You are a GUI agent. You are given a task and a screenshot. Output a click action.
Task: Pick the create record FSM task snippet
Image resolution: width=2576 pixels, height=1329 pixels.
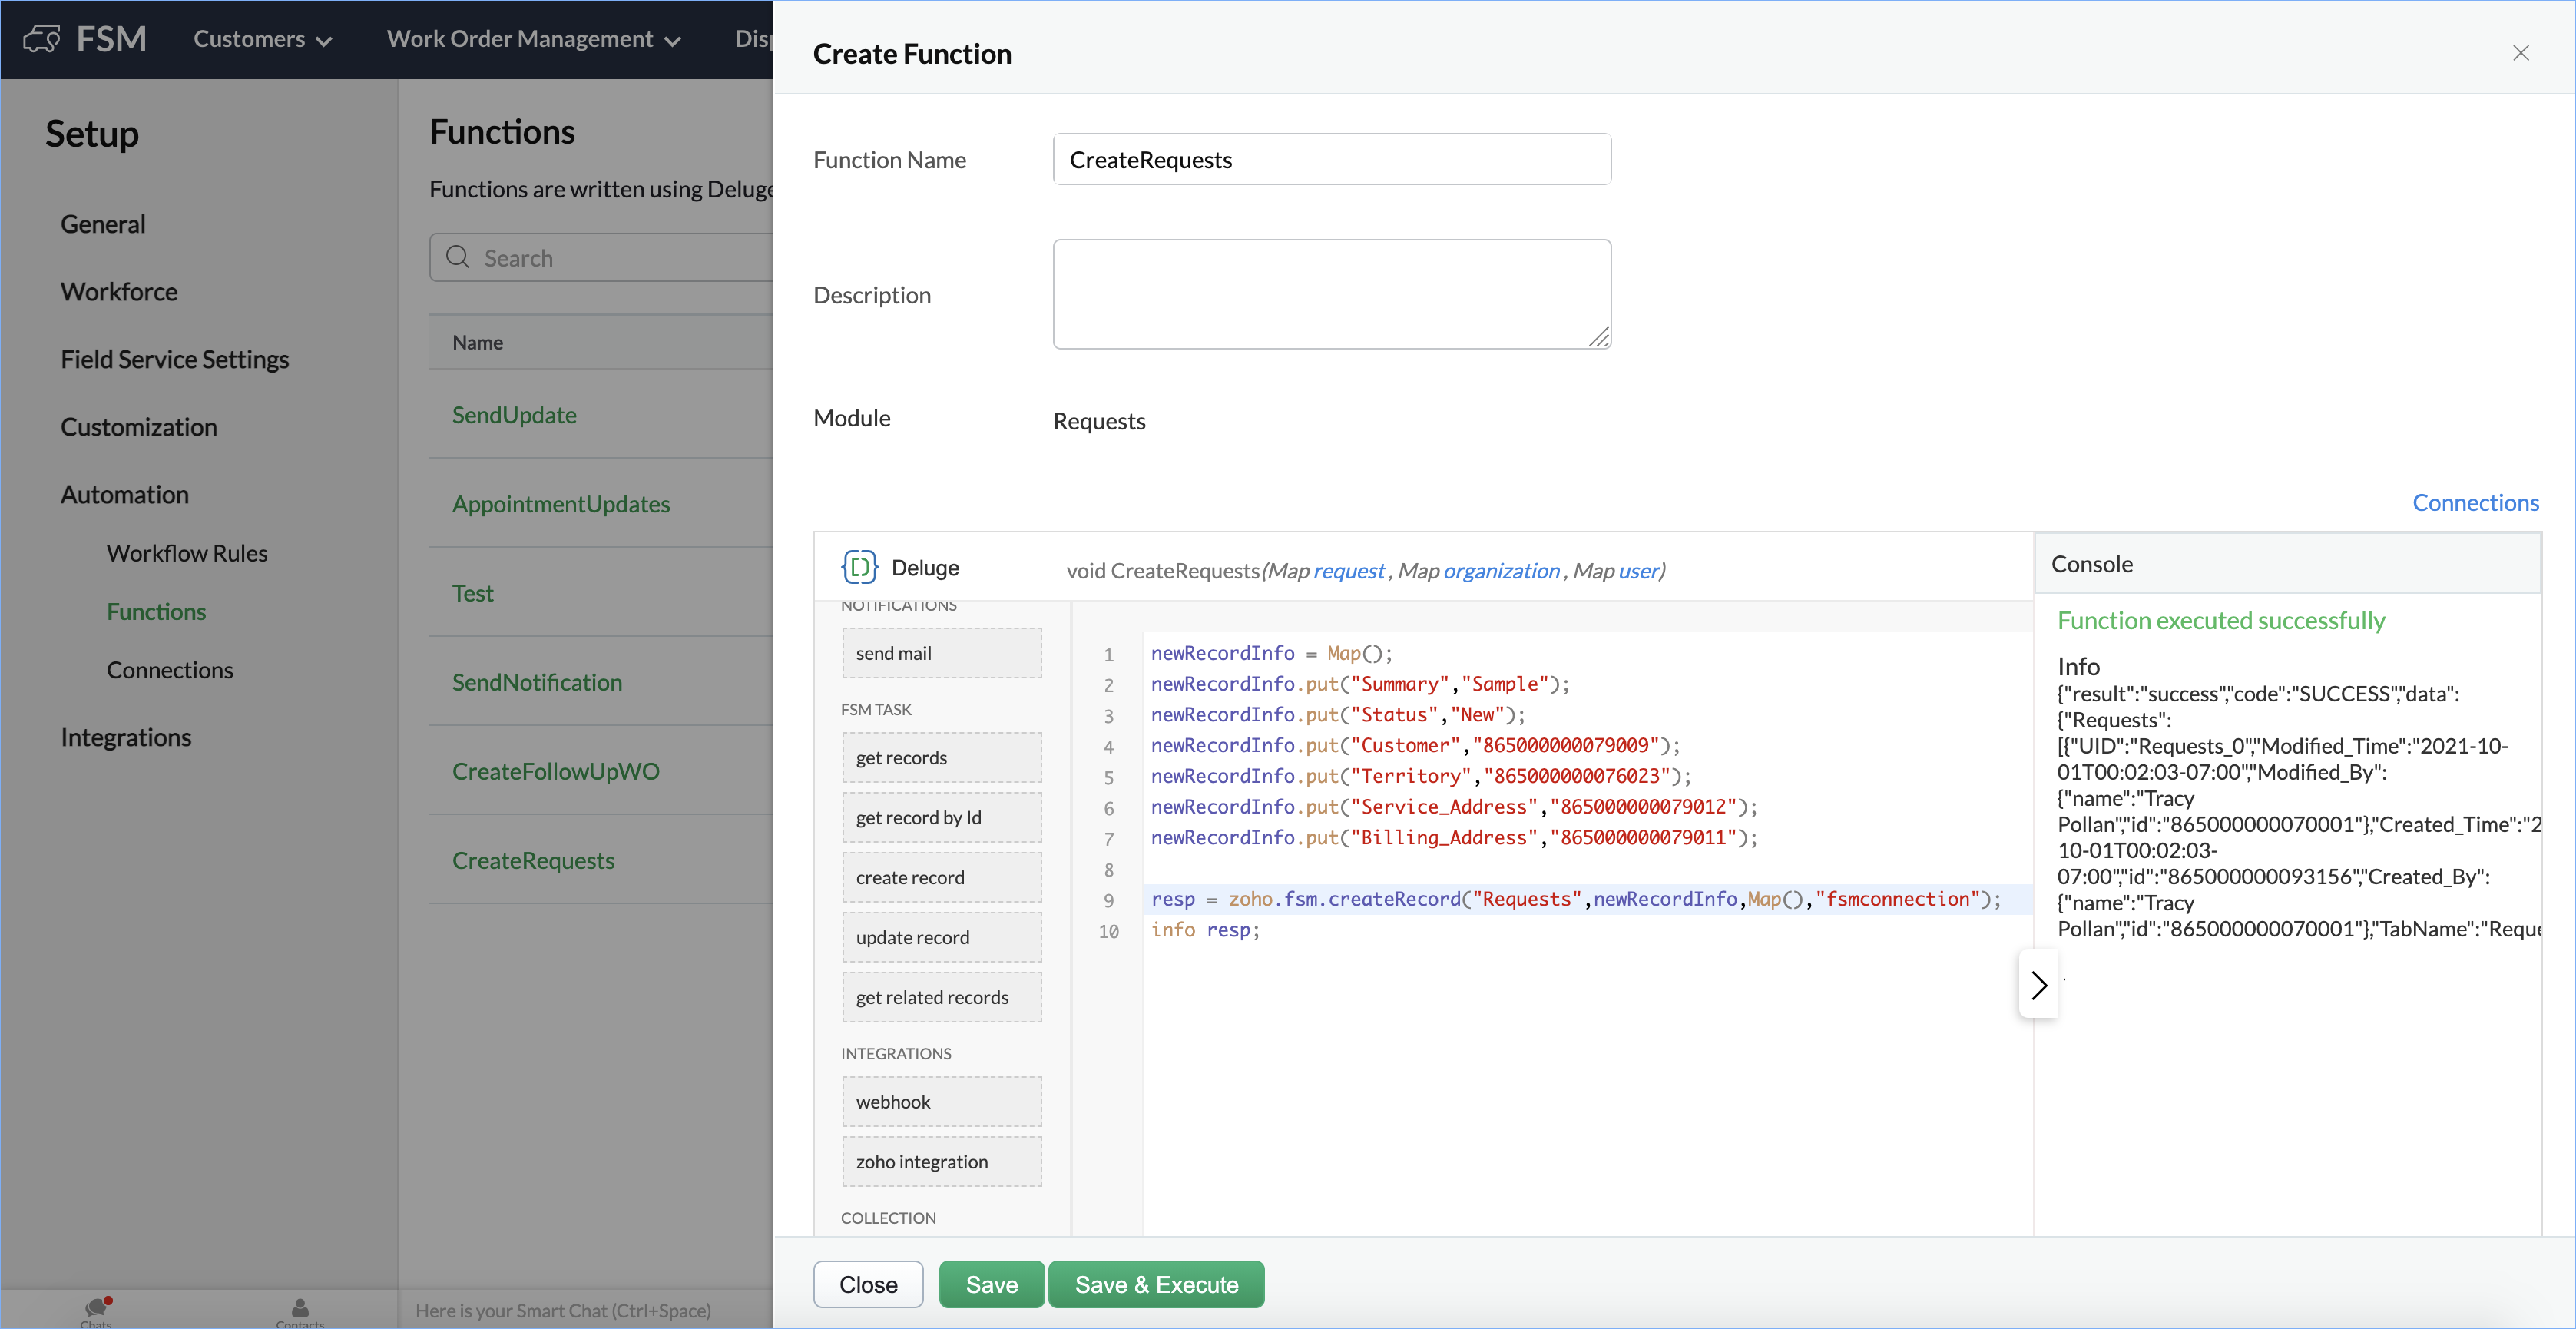pyautogui.click(x=941, y=877)
